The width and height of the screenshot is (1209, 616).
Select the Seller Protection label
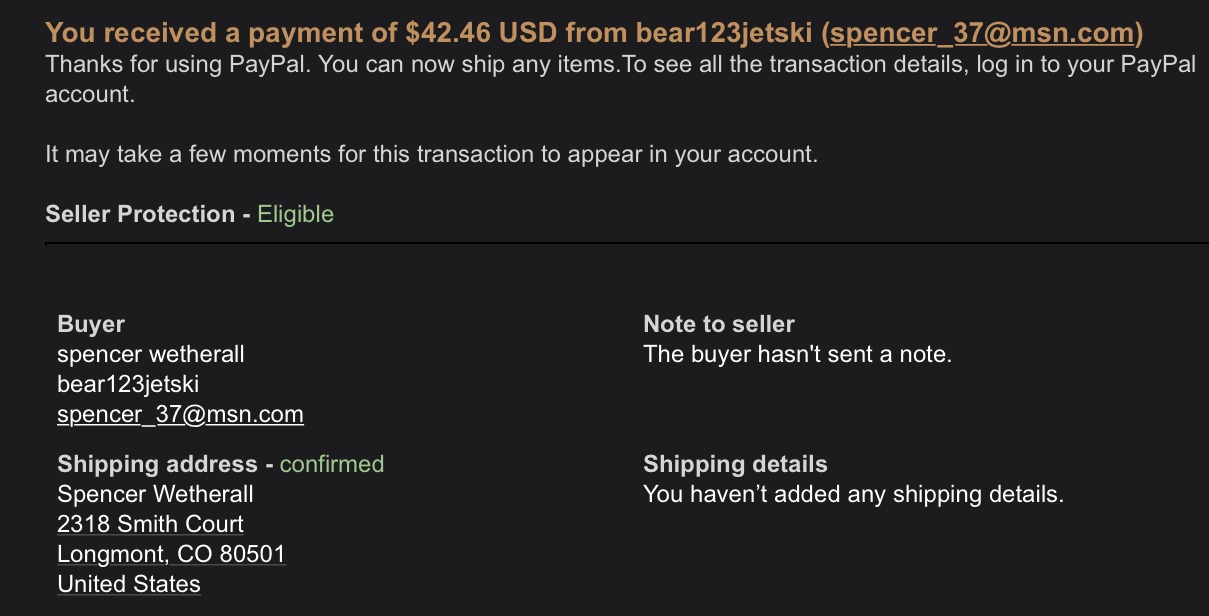(140, 214)
